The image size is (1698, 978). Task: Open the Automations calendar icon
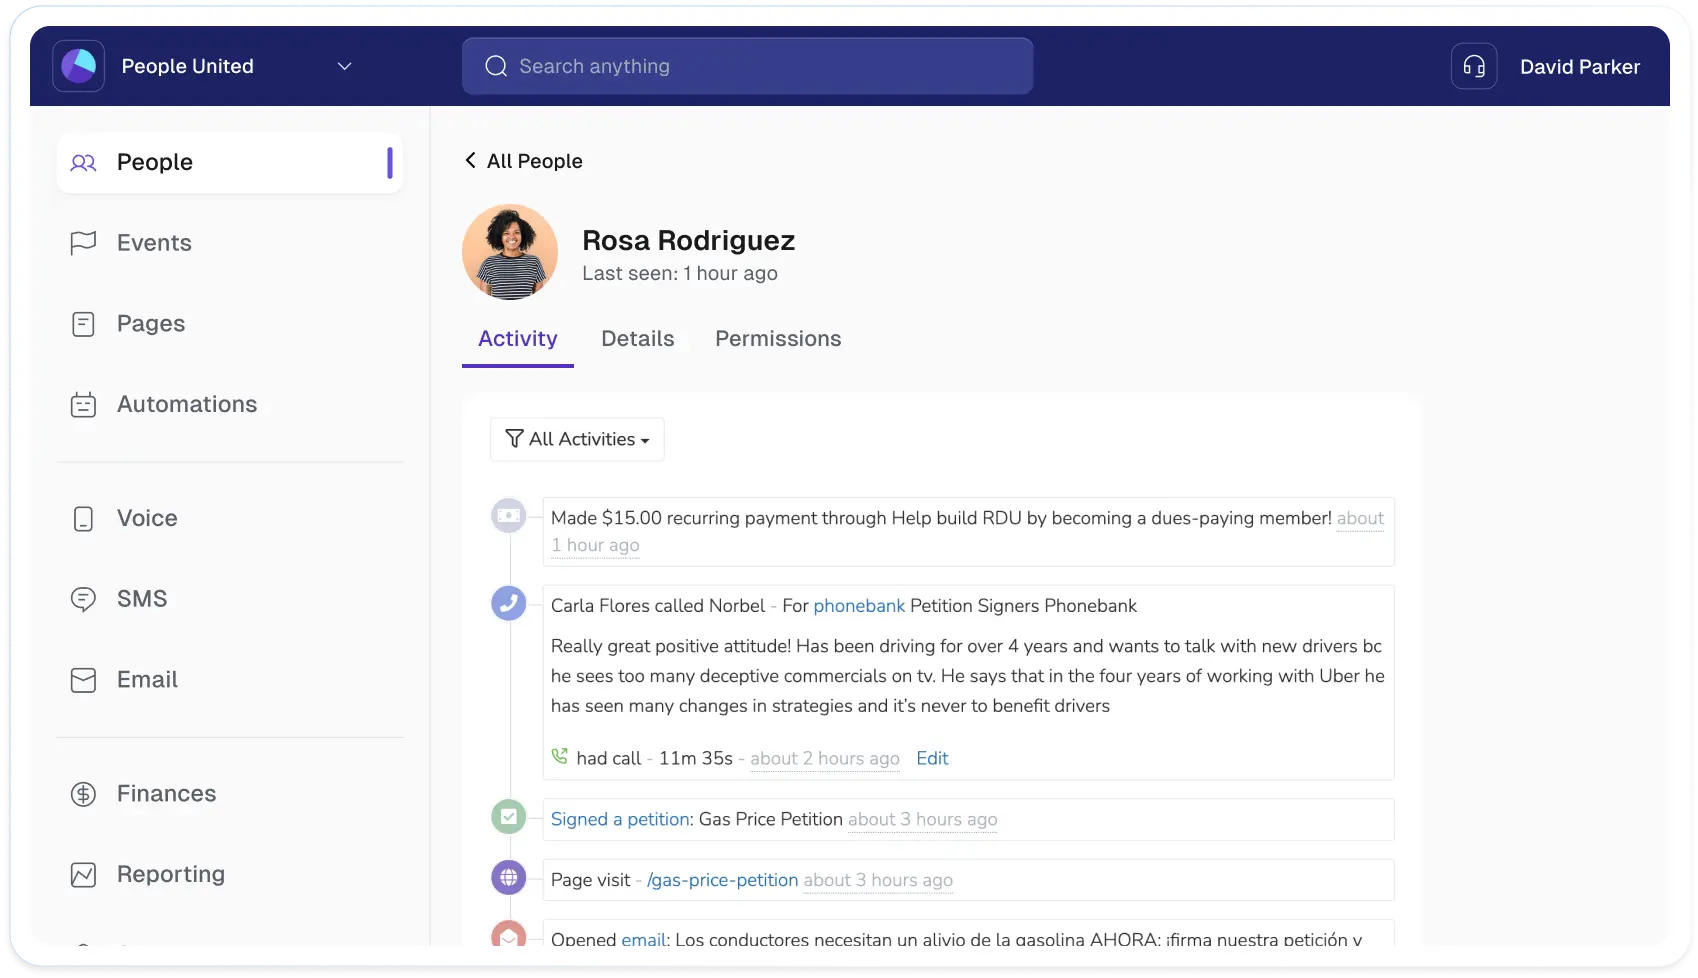click(x=83, y=405)
